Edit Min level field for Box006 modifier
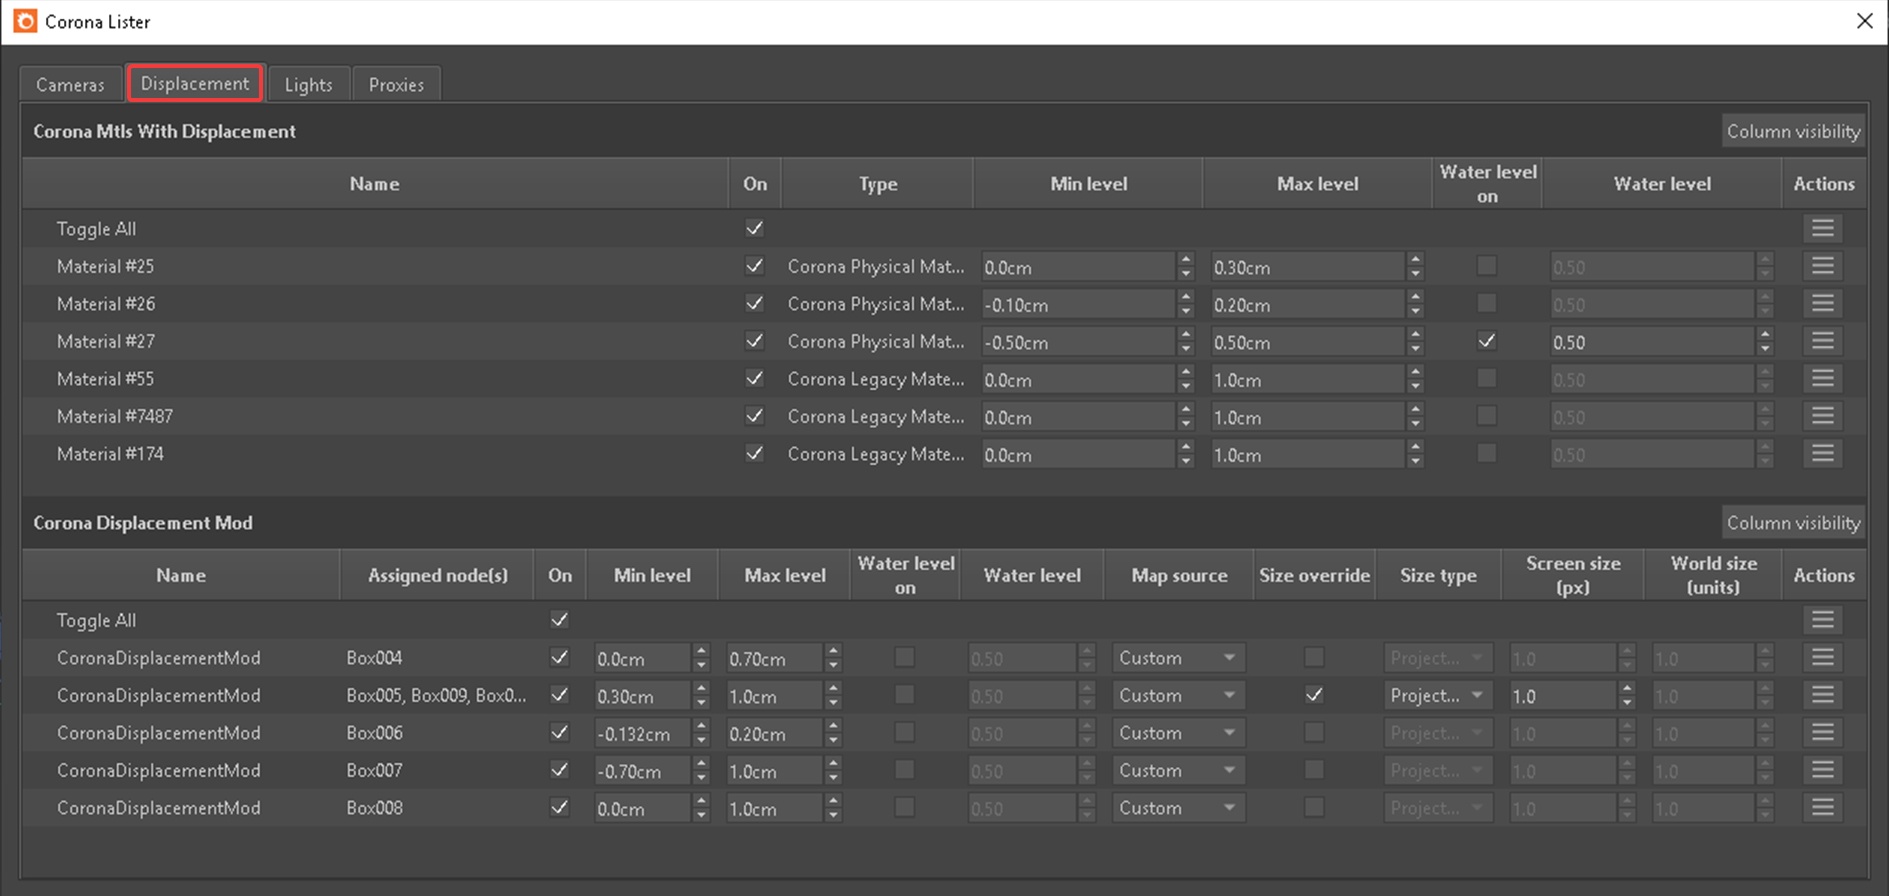Screen dimensions: 1889x896 pos(642,734)
